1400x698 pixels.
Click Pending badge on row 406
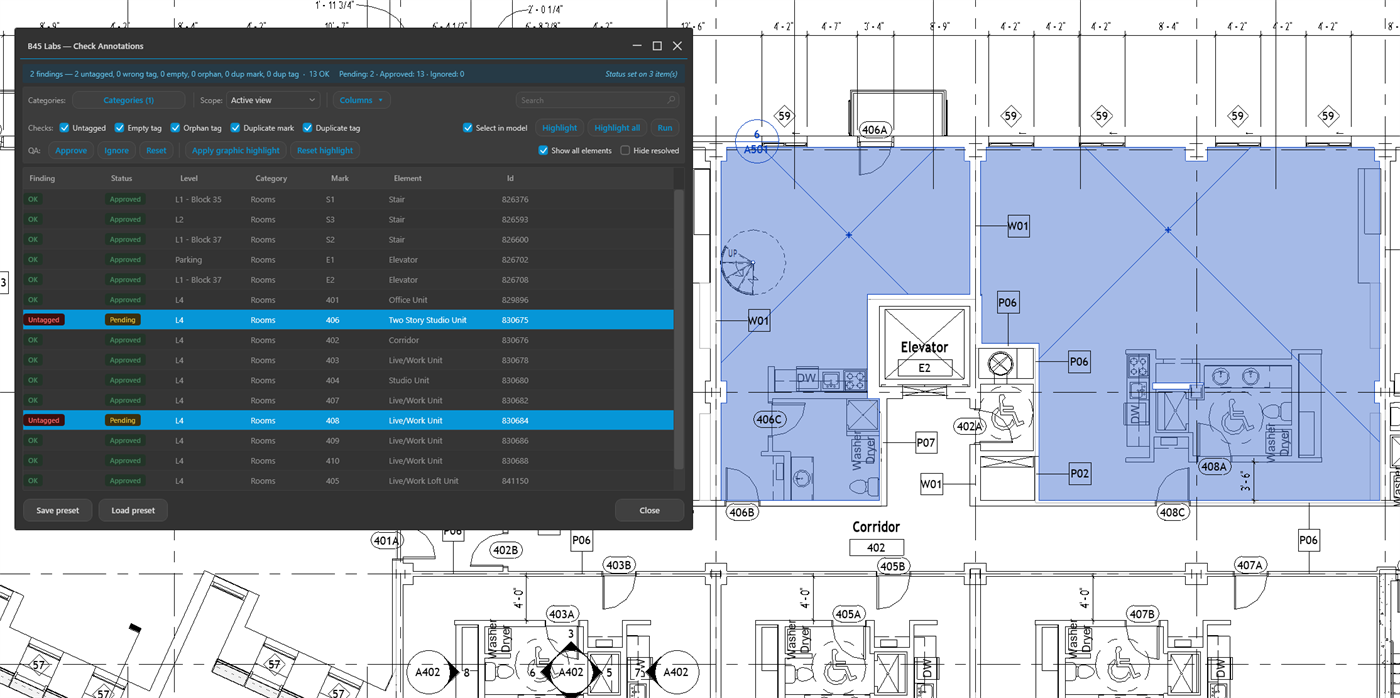coord(124,320)
